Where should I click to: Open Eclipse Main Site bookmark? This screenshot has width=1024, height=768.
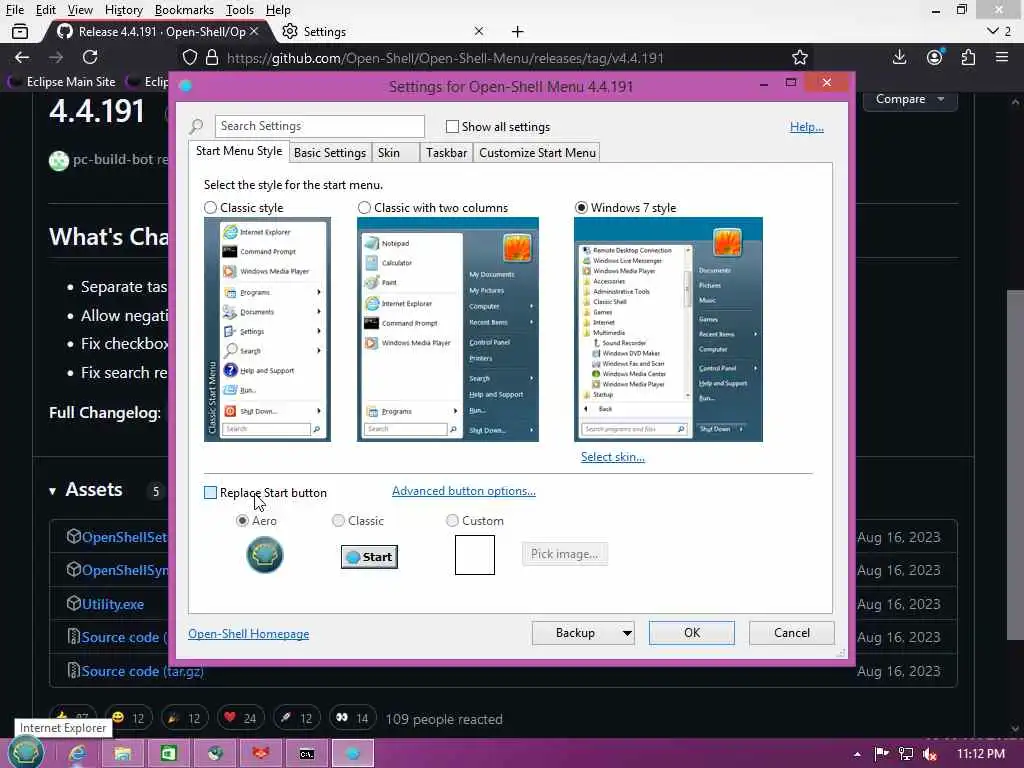pyautogui.click(x=63, y=82)
